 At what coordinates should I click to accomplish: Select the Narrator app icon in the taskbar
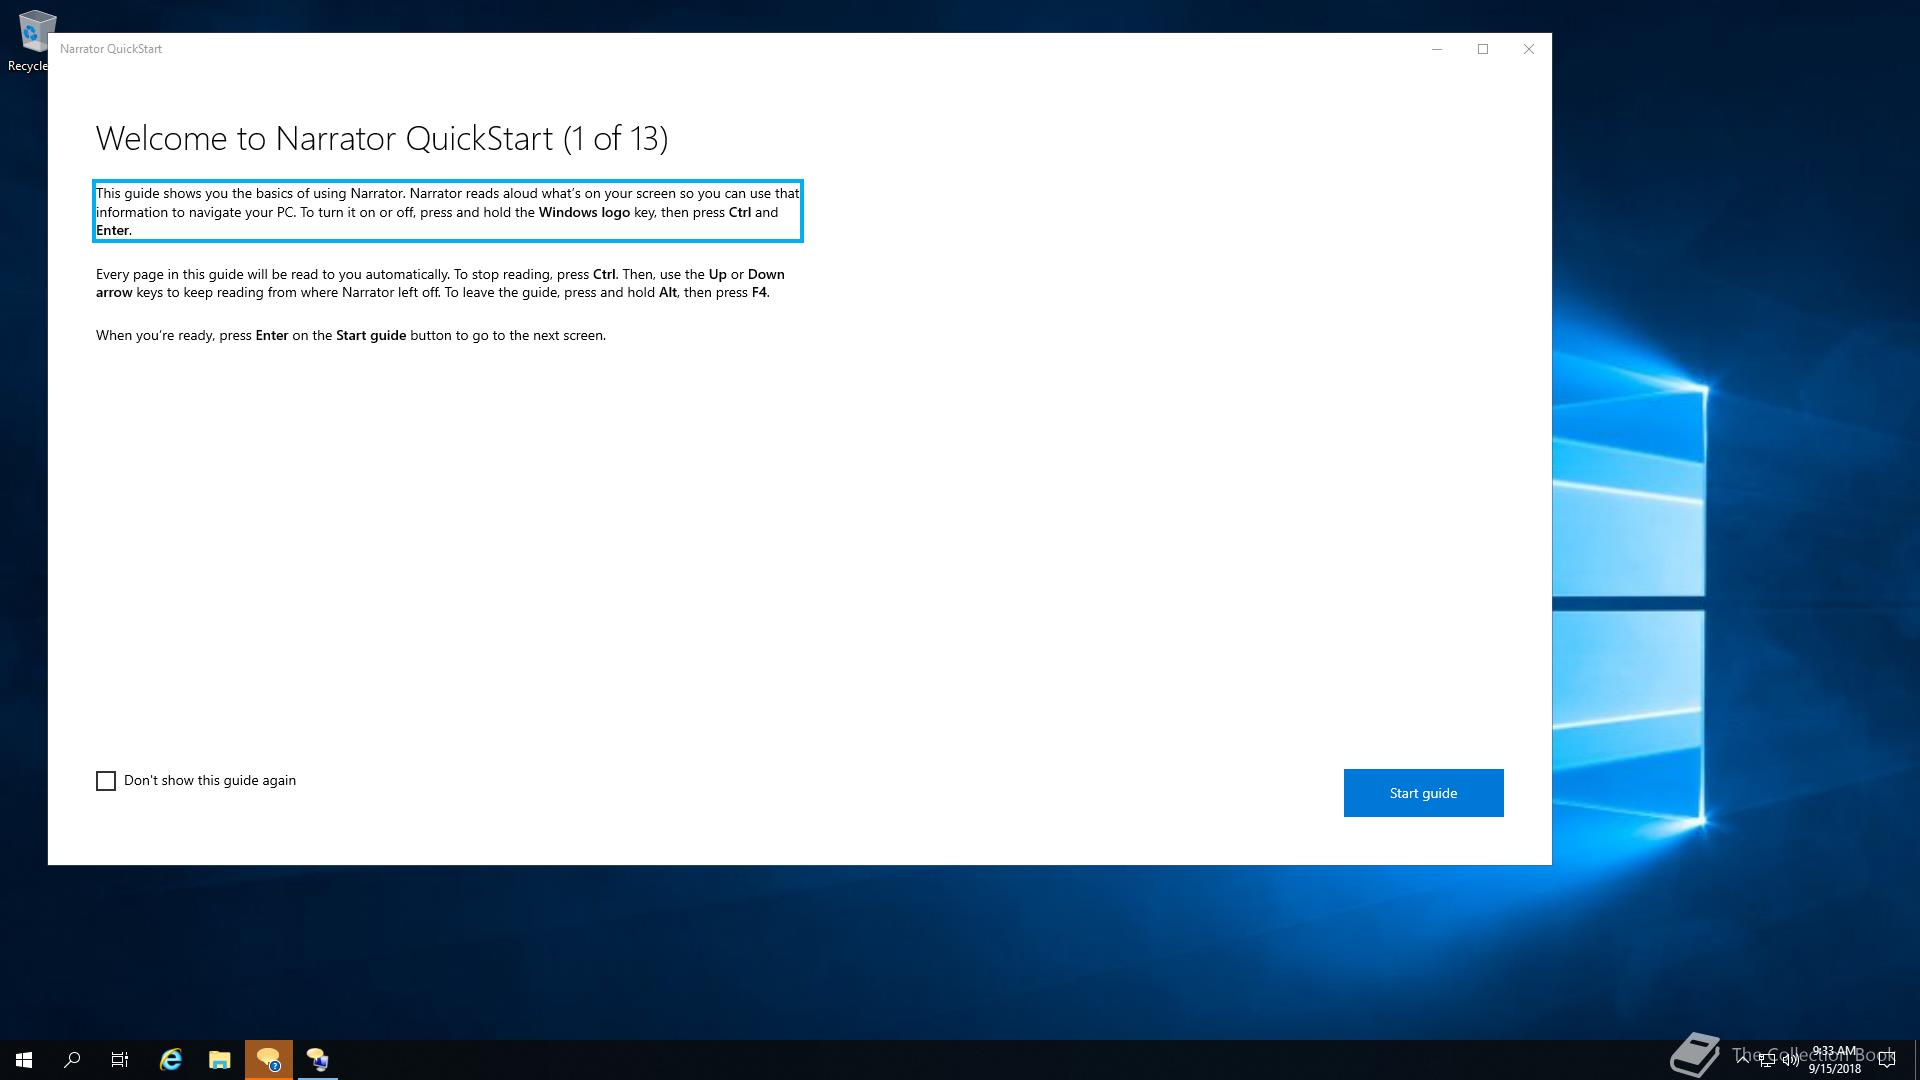318,1060
